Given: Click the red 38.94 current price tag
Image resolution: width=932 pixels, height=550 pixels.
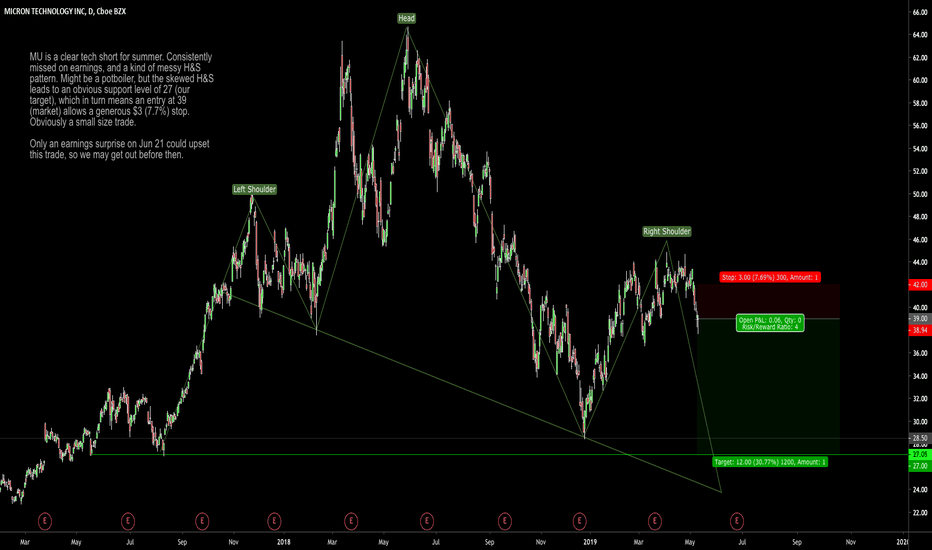Looking at the screenshot, I should click(920, 330).
